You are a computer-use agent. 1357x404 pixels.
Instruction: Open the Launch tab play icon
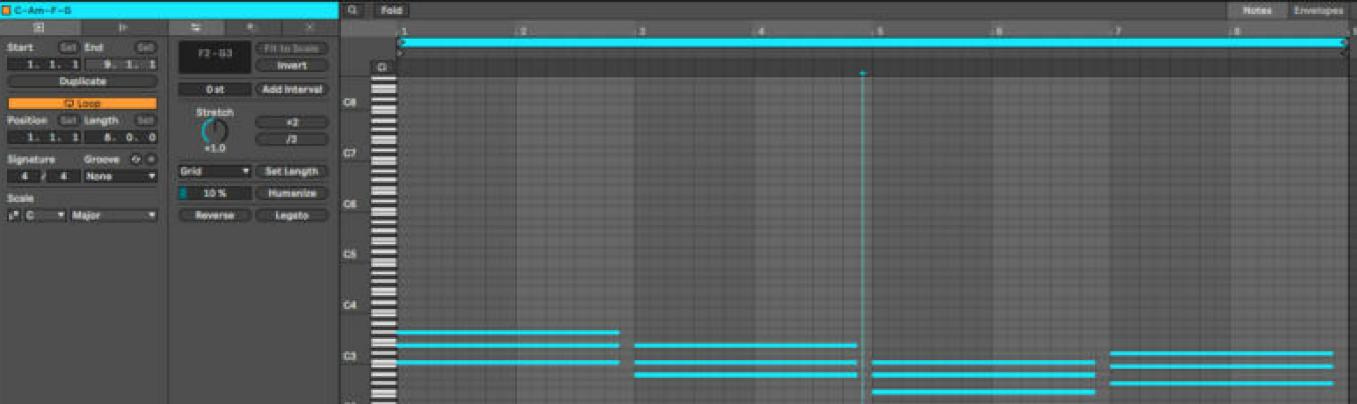[123, 27]
